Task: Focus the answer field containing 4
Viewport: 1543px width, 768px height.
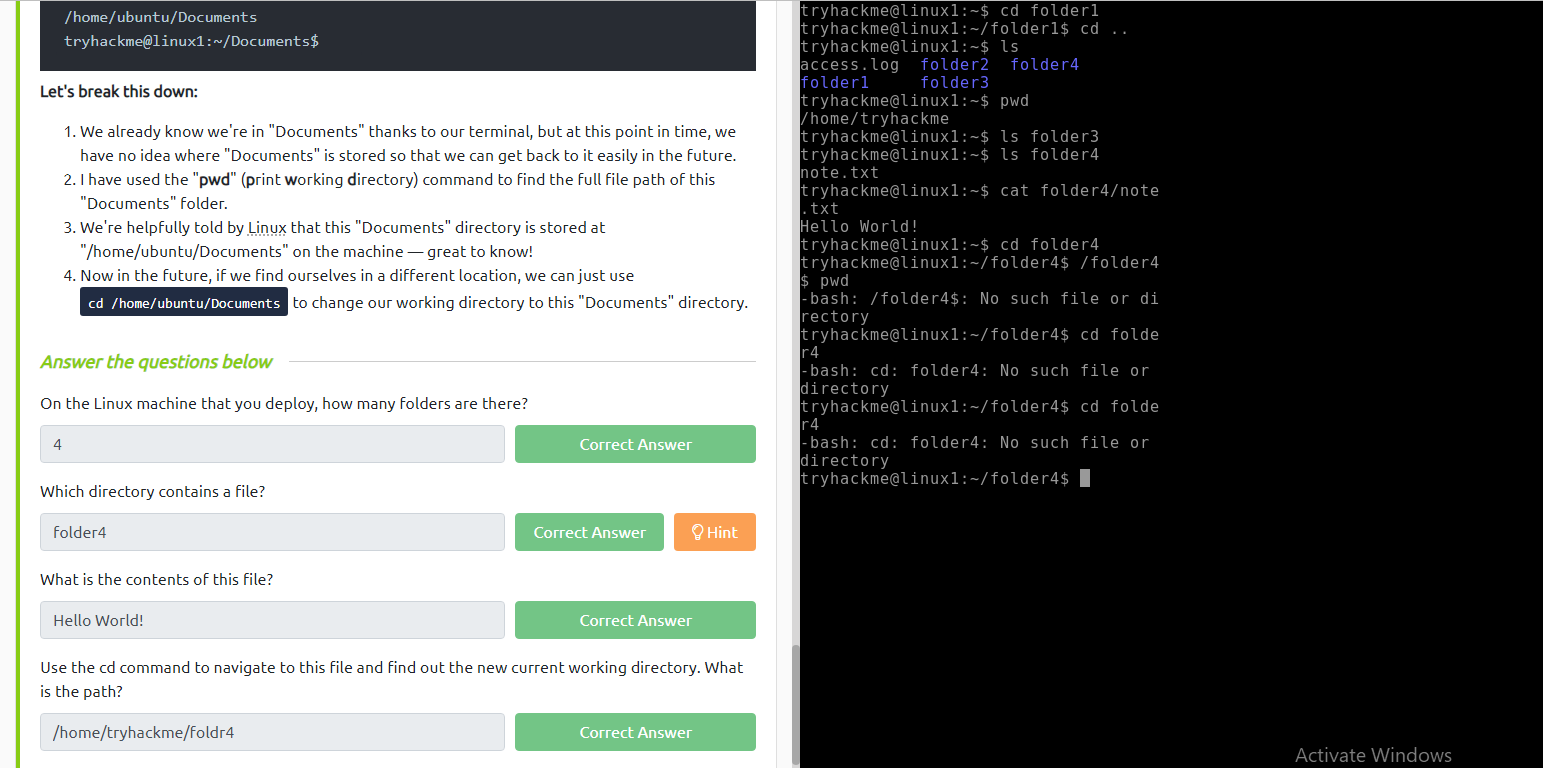Action: tap(272, 444)
